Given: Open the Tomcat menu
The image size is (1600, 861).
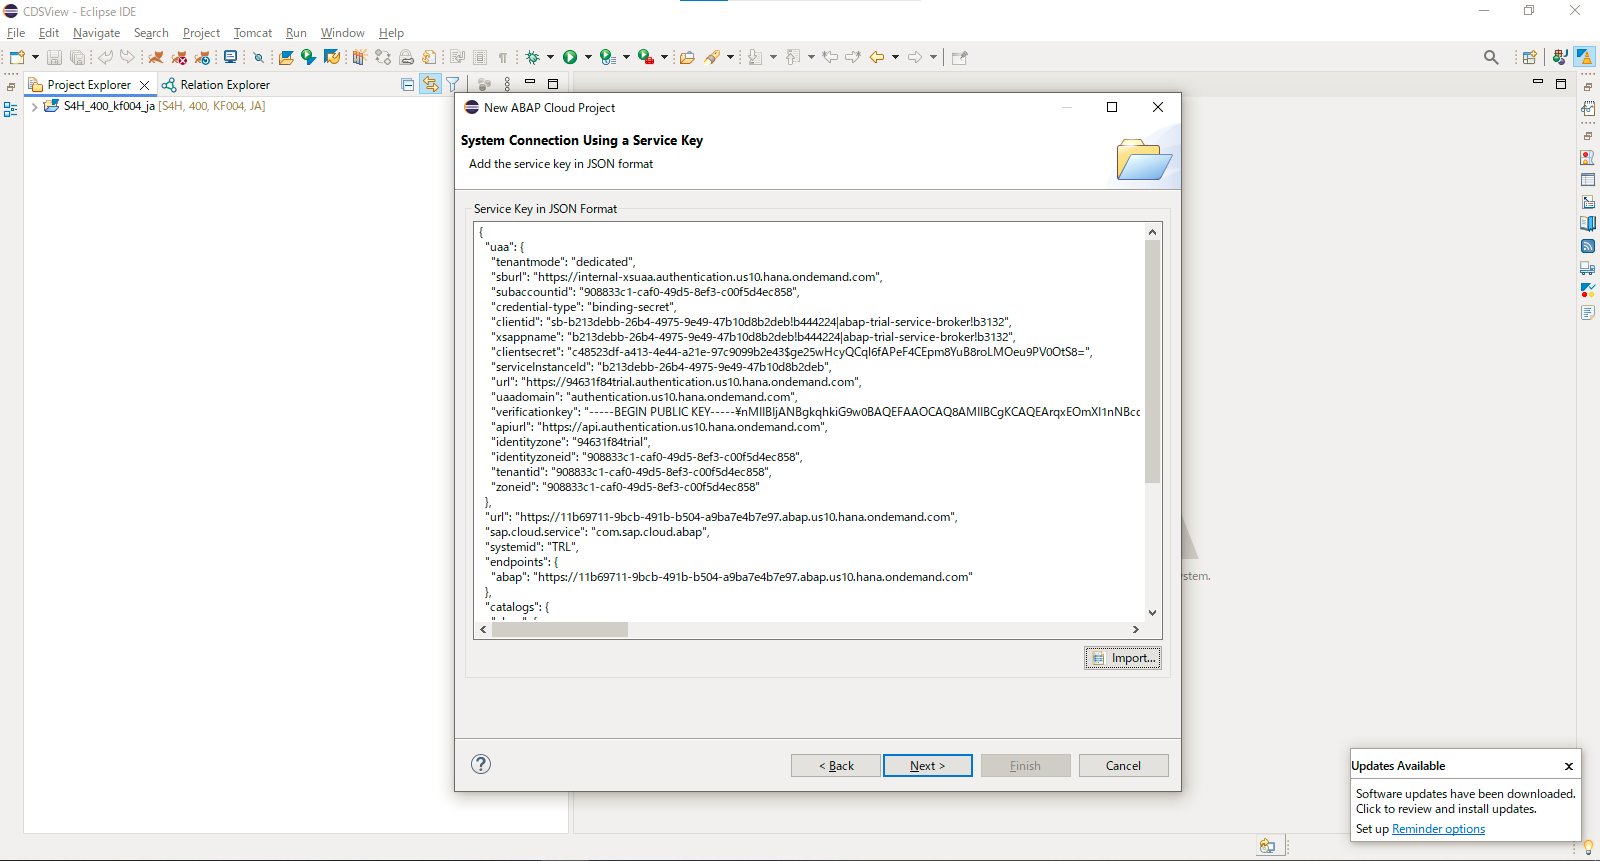Looking at the screenshot, I should [252, 33].
